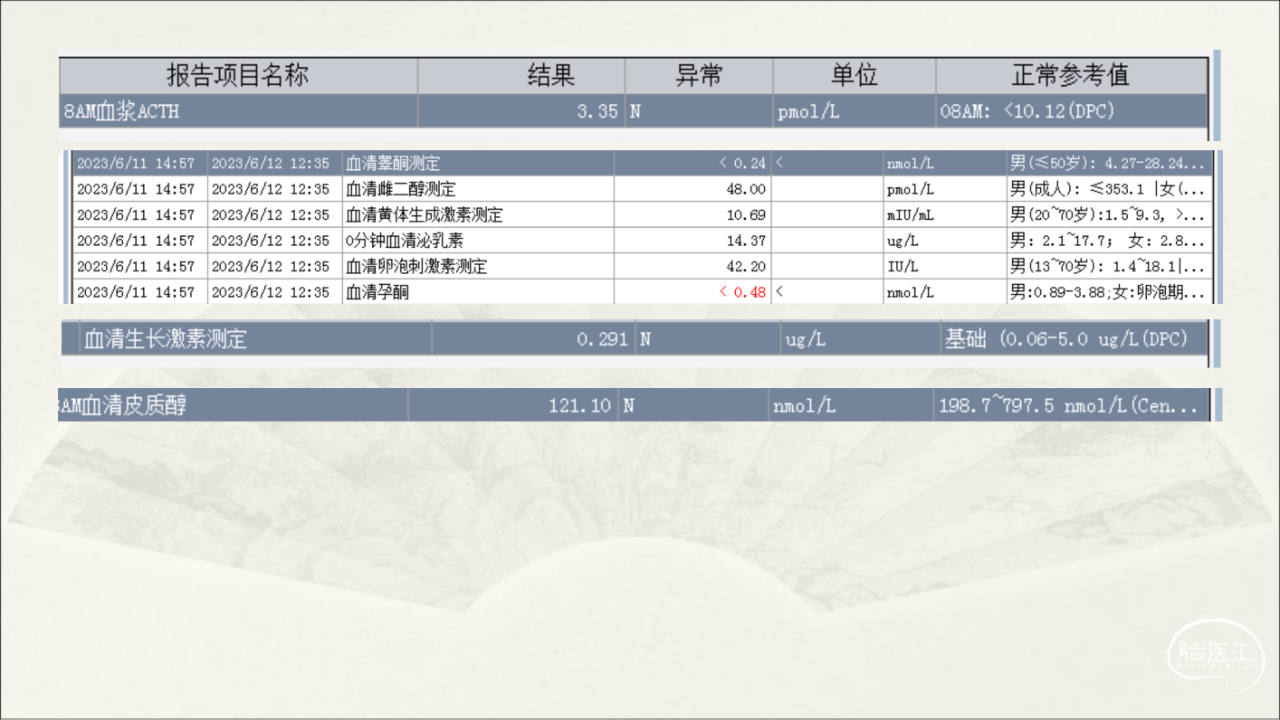
Task: Select the 8AM血浆ACTH item name cell
Action: tap(121, 111)
